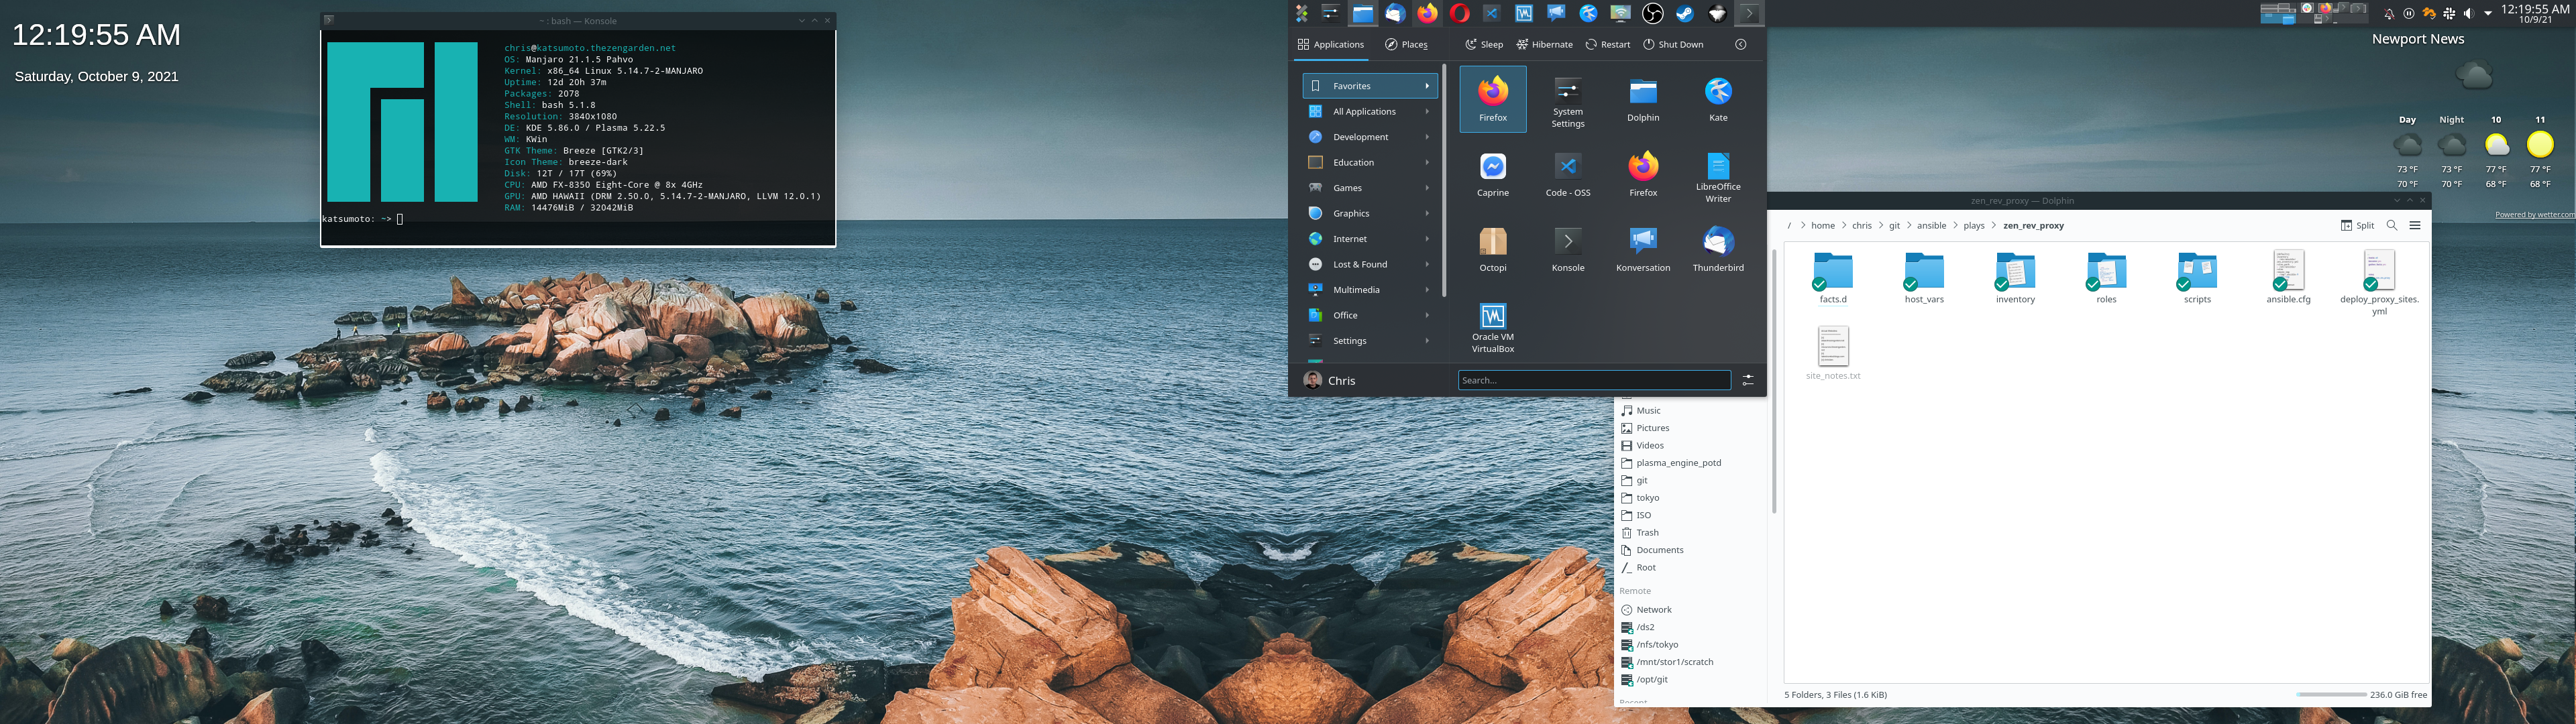The width and height of the screenshot is (2576, 724).
Task: Launch VirtualBox from the top panel
Action: pyautogui.click(x=1523, y=13)
